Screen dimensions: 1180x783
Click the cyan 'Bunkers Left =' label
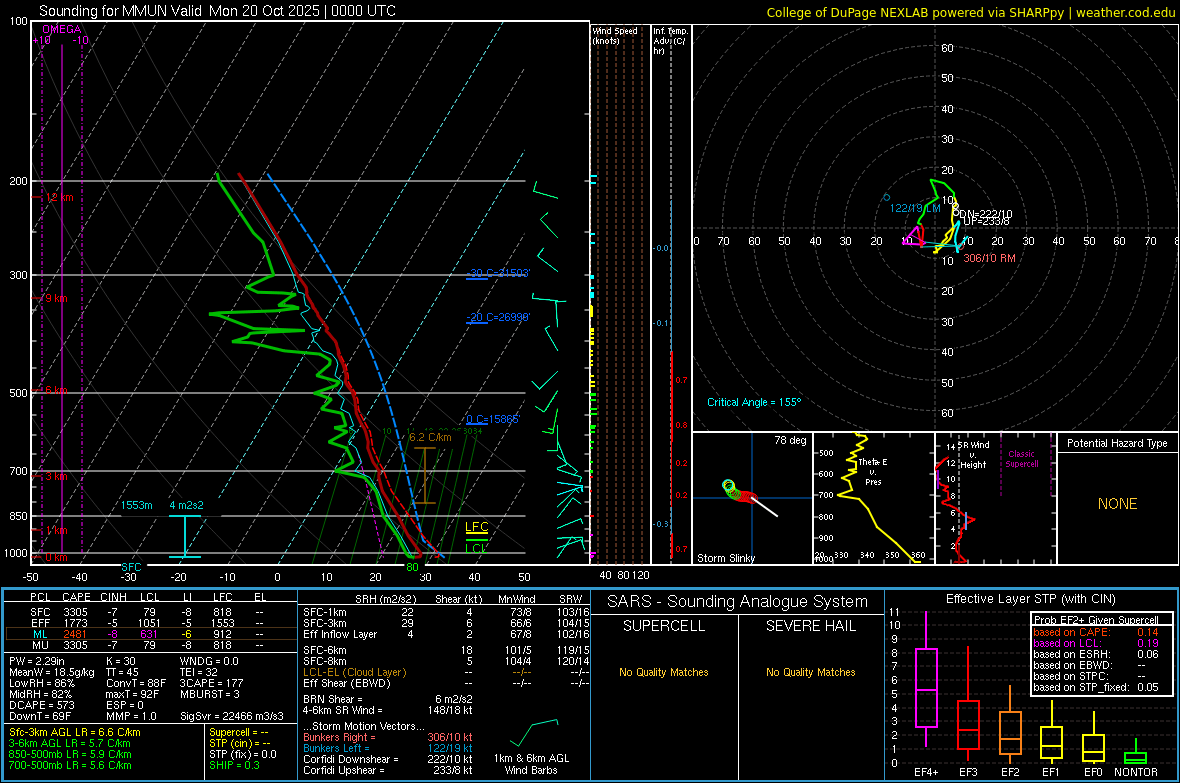click(x=336, y=748)
